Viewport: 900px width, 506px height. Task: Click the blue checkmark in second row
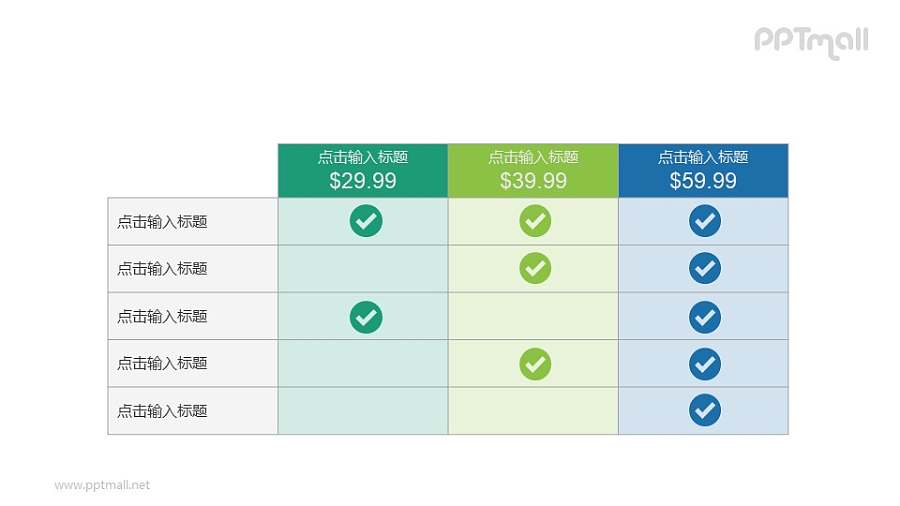(x=705, y=268)
